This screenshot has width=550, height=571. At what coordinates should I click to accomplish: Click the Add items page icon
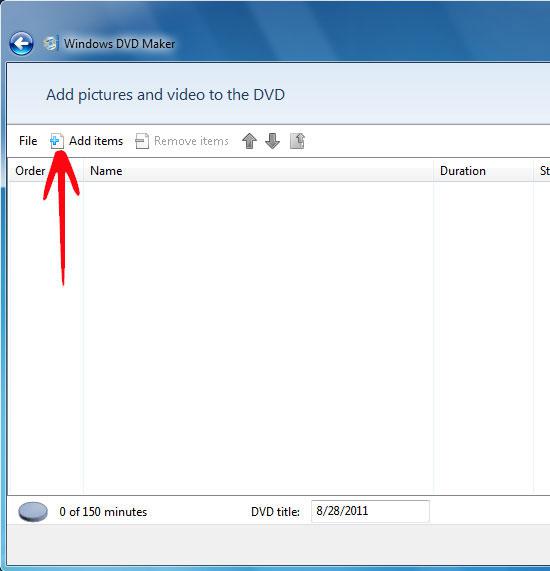pyautogui.click(x=57, y=141)
